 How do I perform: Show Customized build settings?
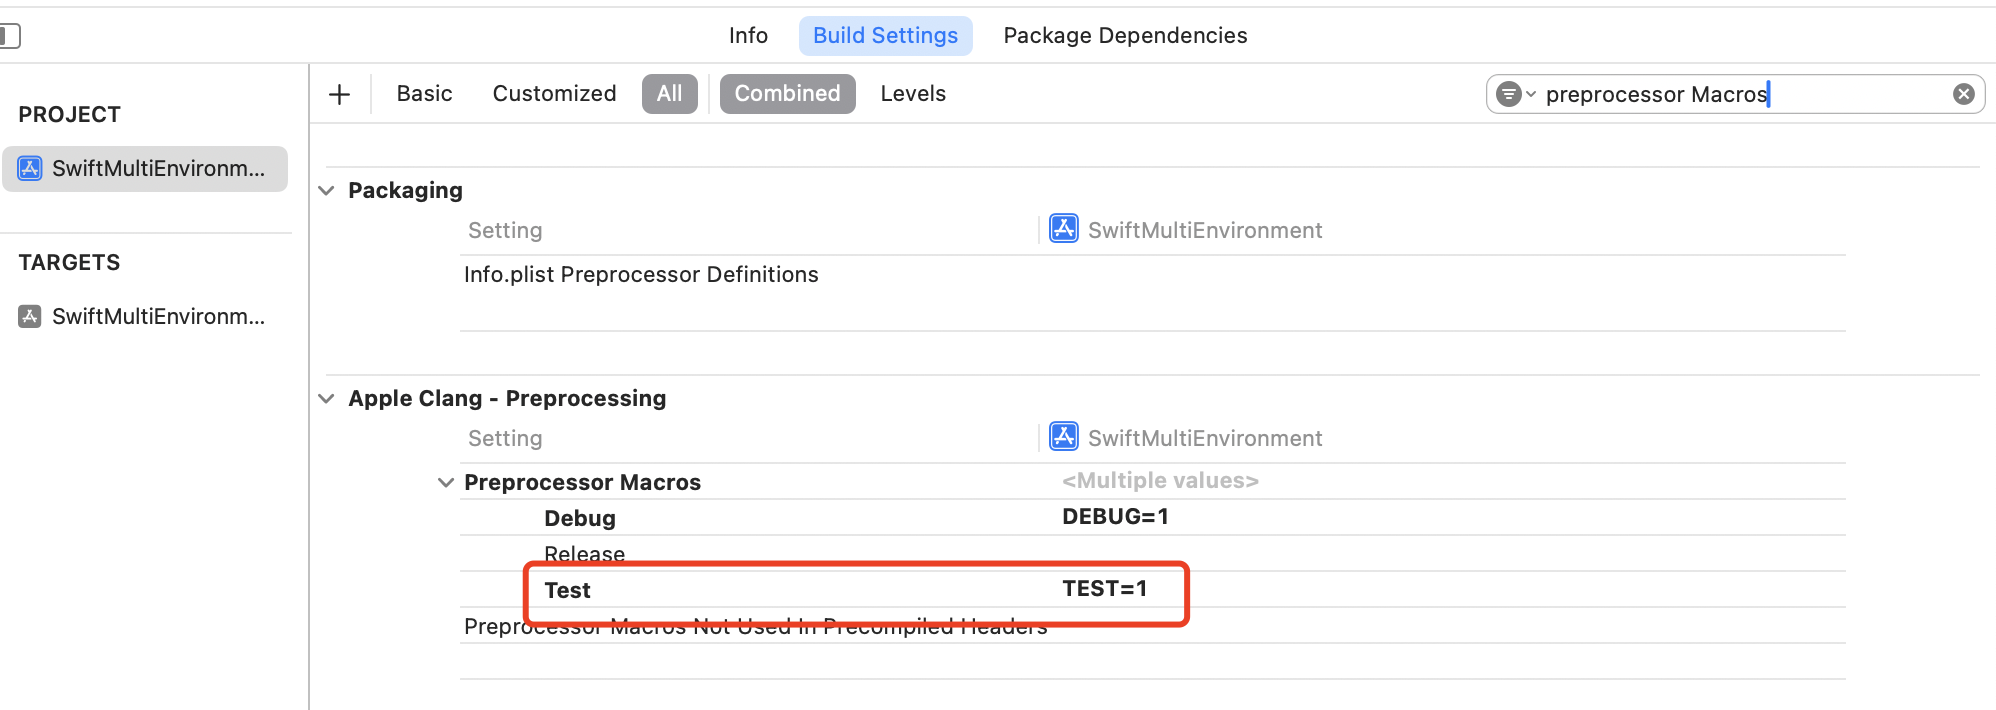(554, 94)
